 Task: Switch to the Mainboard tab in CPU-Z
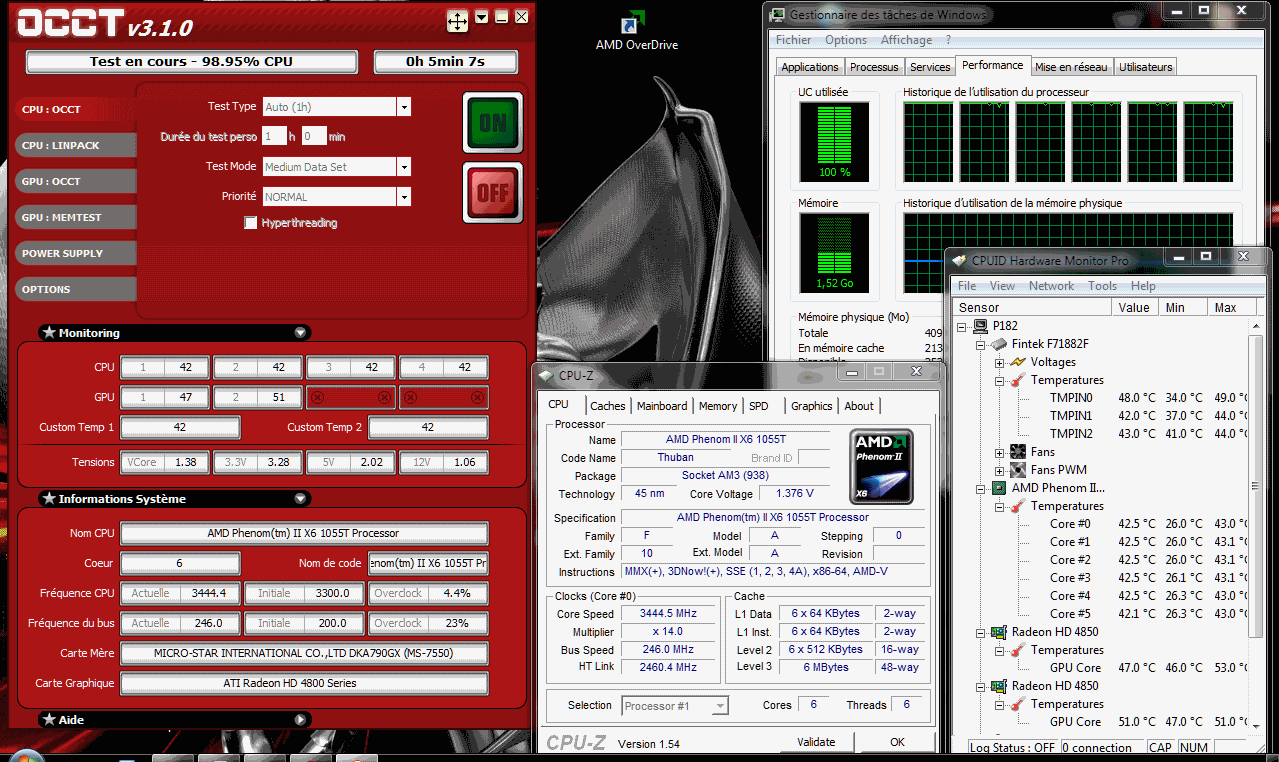[662, 406]
